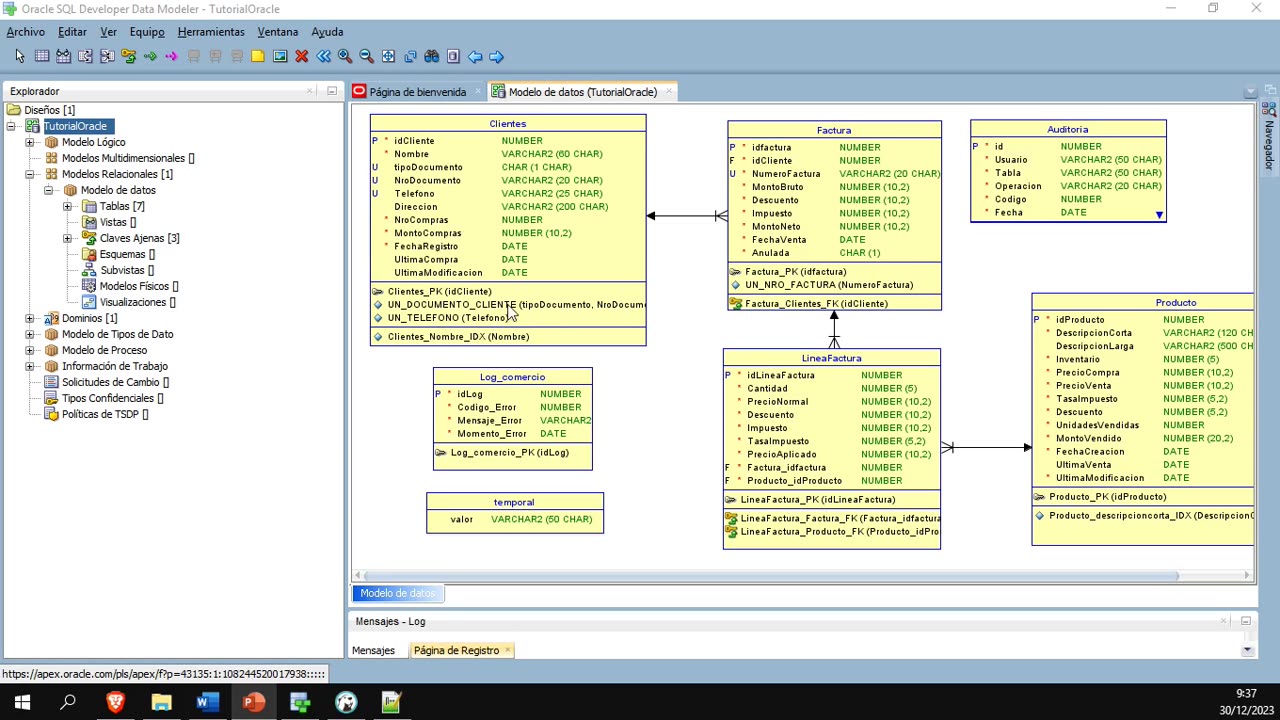The width and height of the screenshot is (1280, 720).
Task: Click the bottom Modelo de datos diagram tab
Action: tap(397, 593)
